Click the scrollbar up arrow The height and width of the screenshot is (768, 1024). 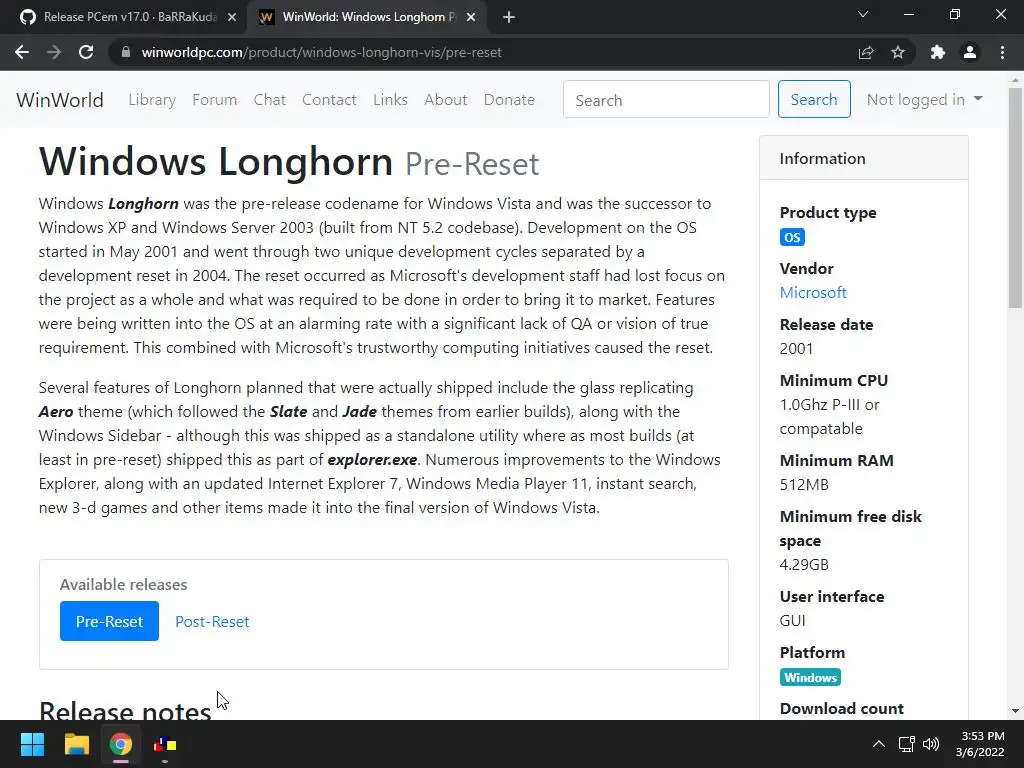click(1015, 80)
